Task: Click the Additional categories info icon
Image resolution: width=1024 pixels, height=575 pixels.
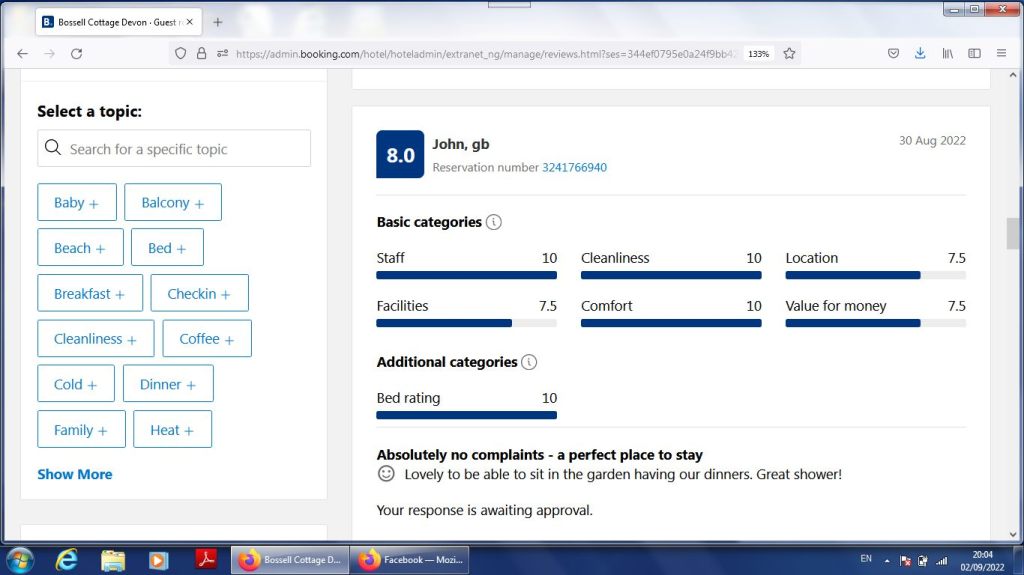Action: click(529, 362)
